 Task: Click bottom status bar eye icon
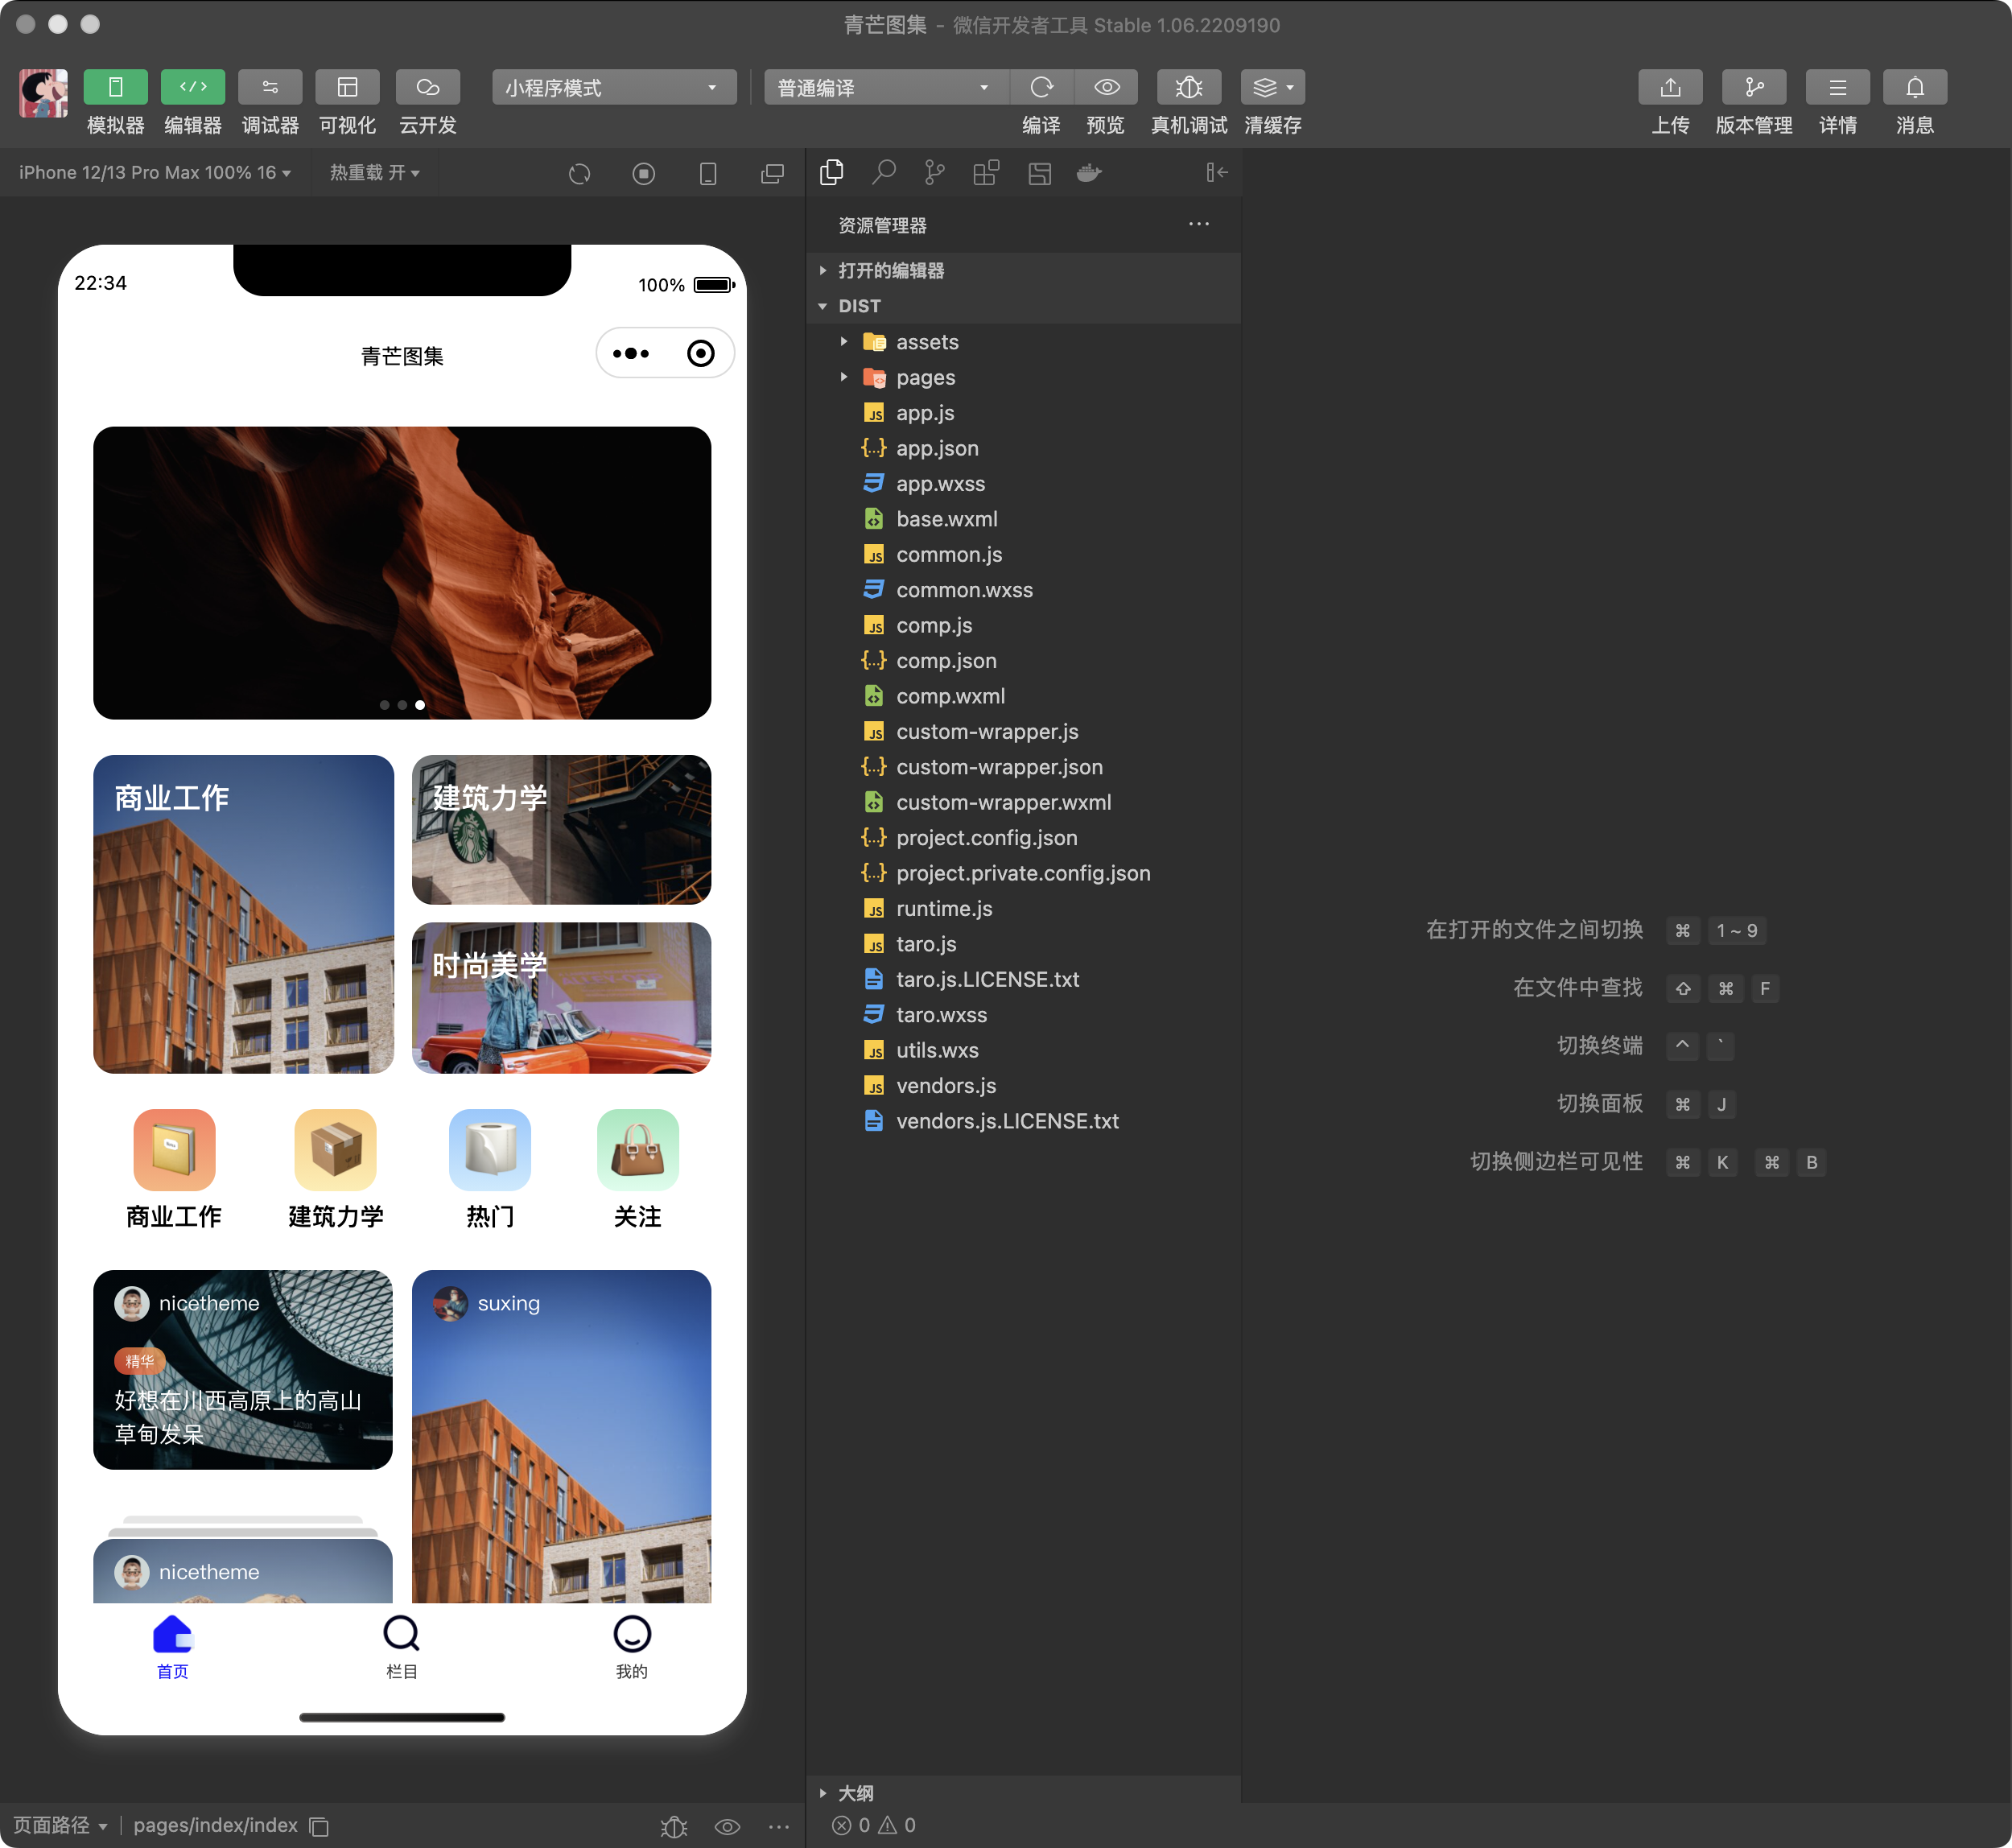[x=727, y=1827]
